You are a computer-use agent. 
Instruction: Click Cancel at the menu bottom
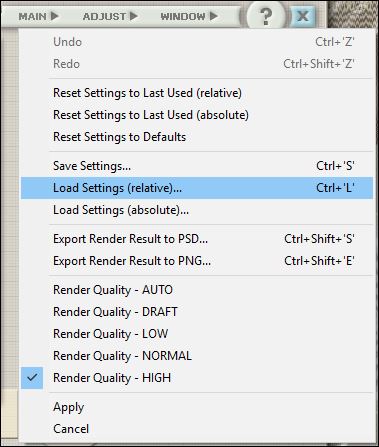pyautogui.click(x=197, y=429)
